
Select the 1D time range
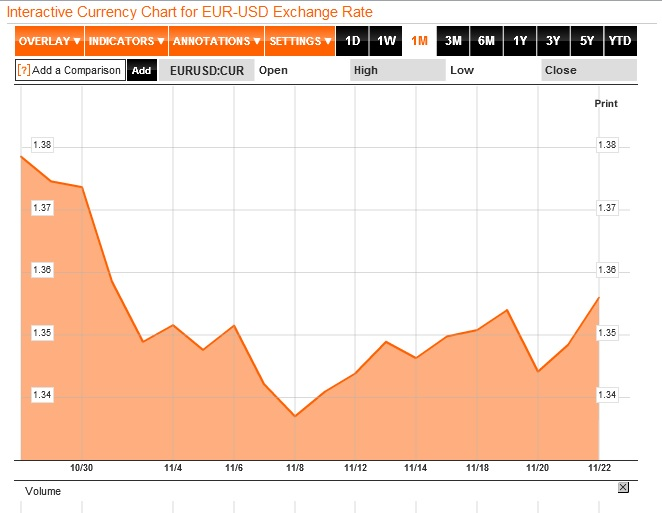(352, 41)
